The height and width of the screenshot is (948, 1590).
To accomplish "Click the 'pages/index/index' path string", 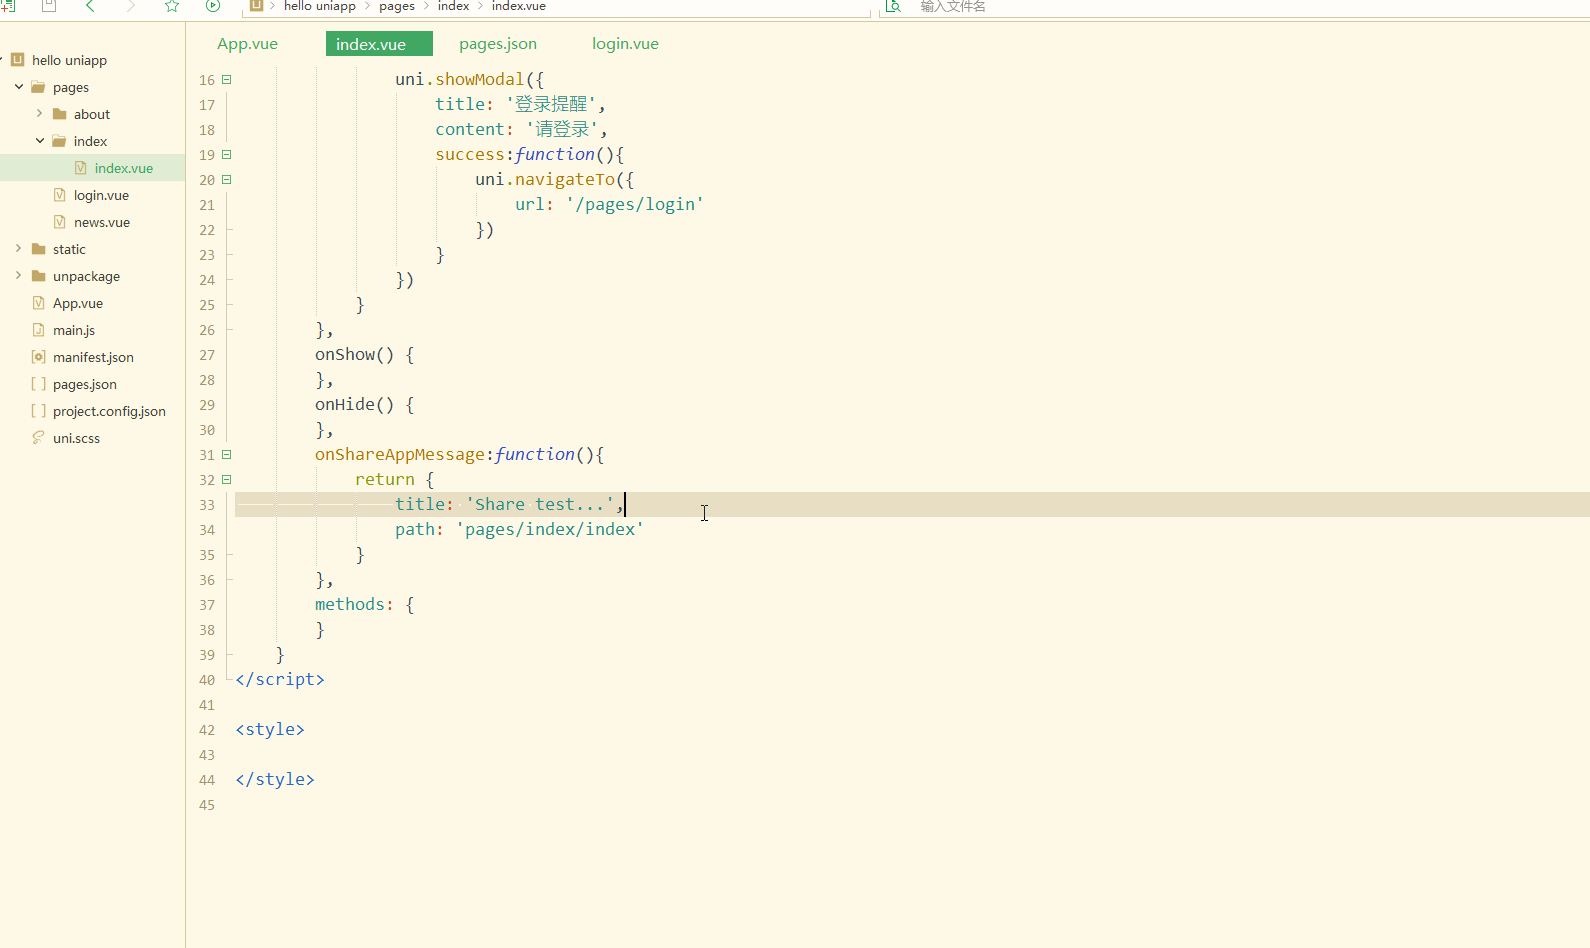I will [x=550, y=530].
